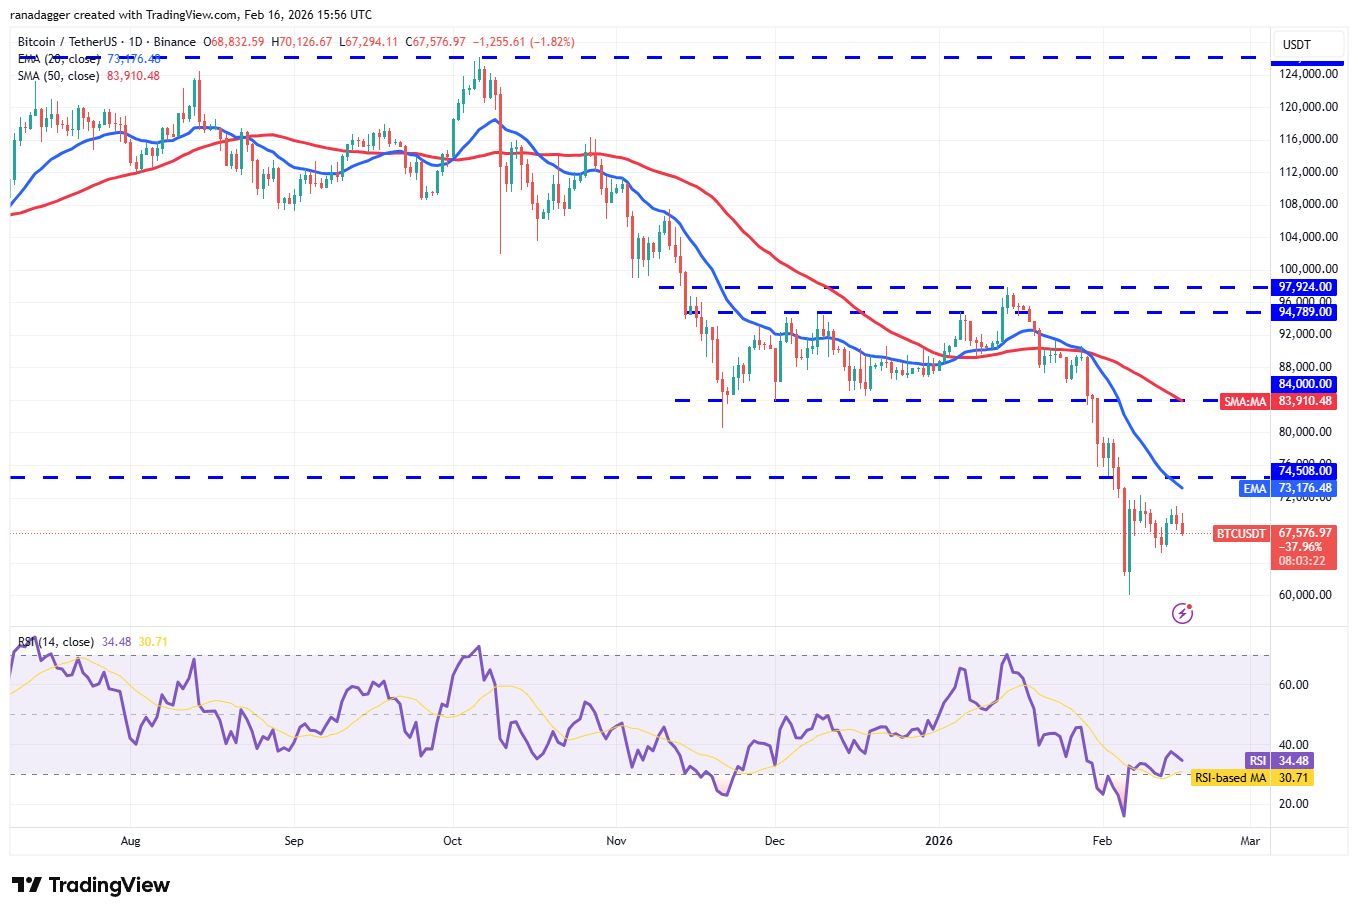Click the 94,789.00 horizontal line label

click(x=1305, y=312)
